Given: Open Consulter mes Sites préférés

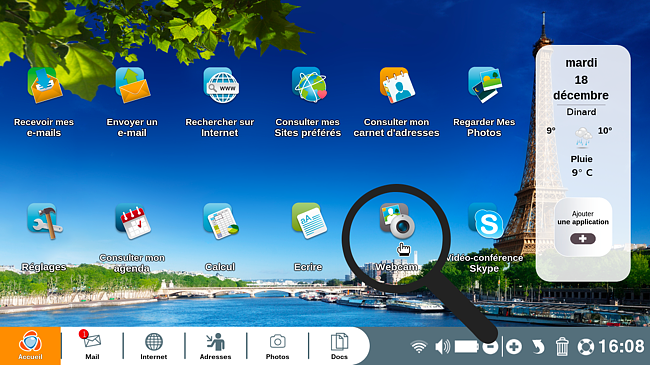Looking at the screenshot, I should pos(309,85).
